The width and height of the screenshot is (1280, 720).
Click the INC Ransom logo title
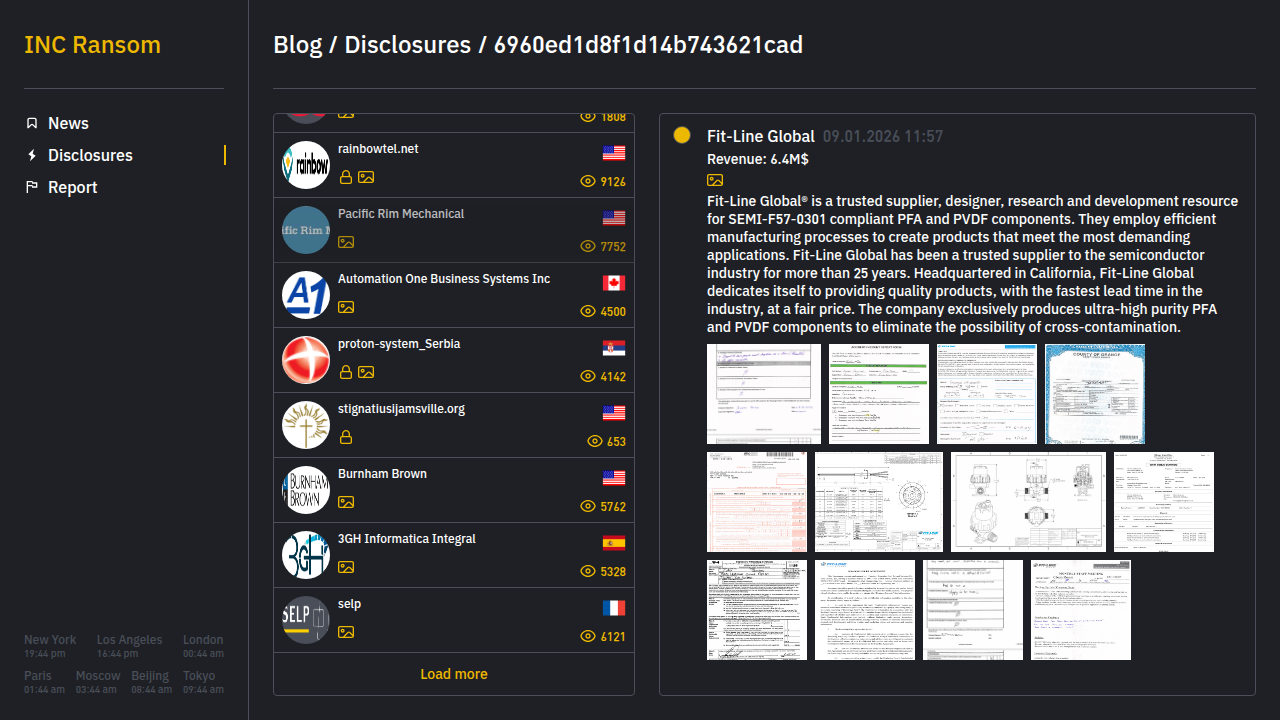tap(92, 45)
